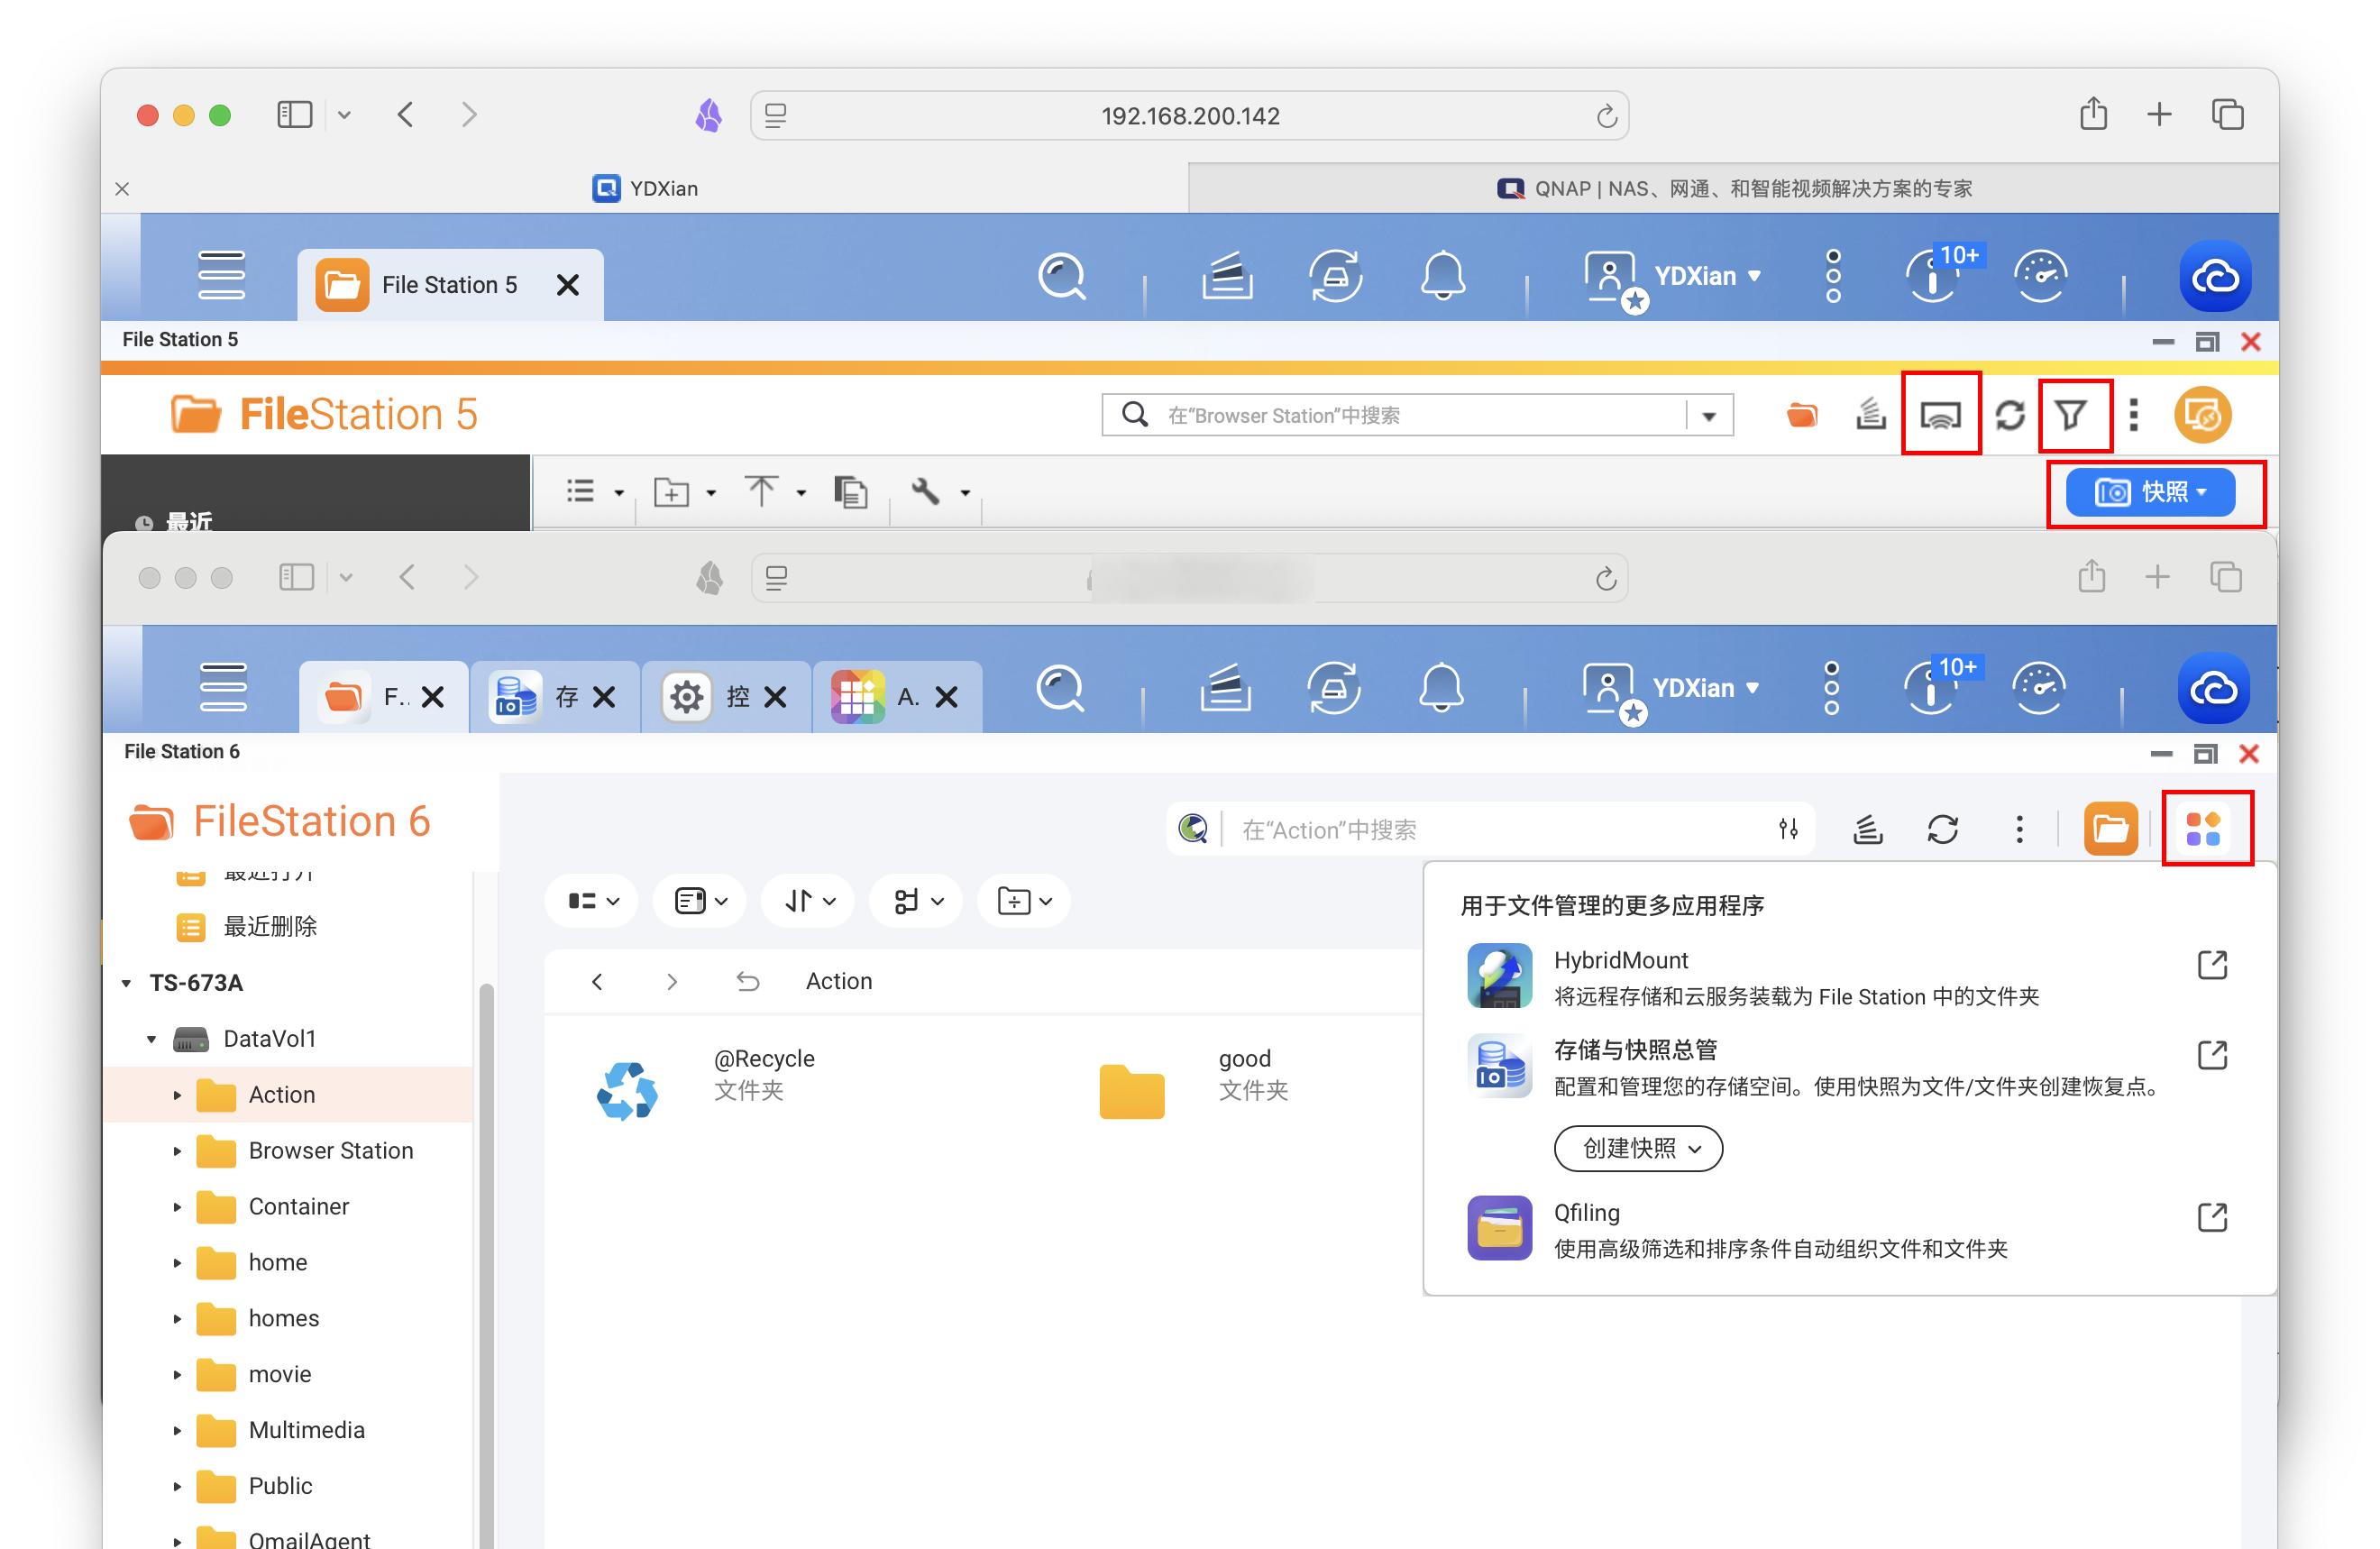Select 最近删除 in the sidebar

(x=268, y=926)
